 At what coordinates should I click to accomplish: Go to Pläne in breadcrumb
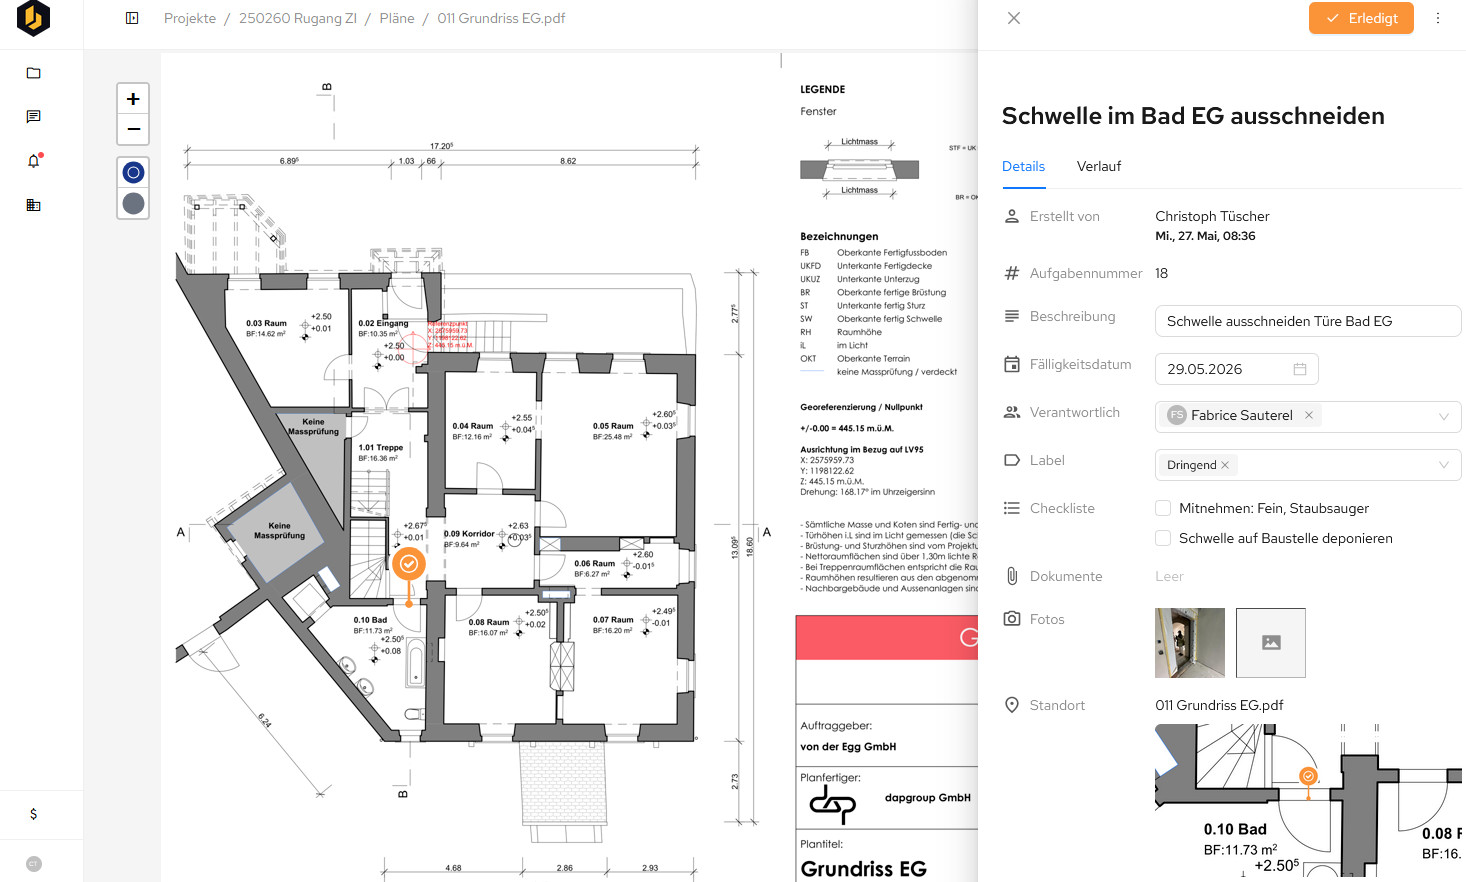coord(397,18)
